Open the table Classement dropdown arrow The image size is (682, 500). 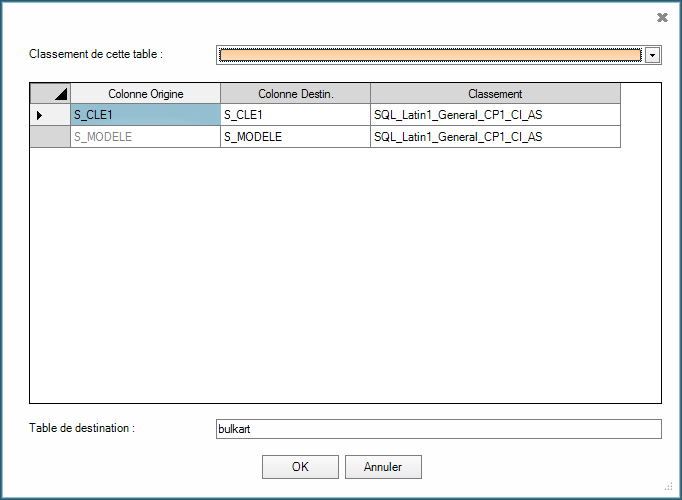[653, 55]
